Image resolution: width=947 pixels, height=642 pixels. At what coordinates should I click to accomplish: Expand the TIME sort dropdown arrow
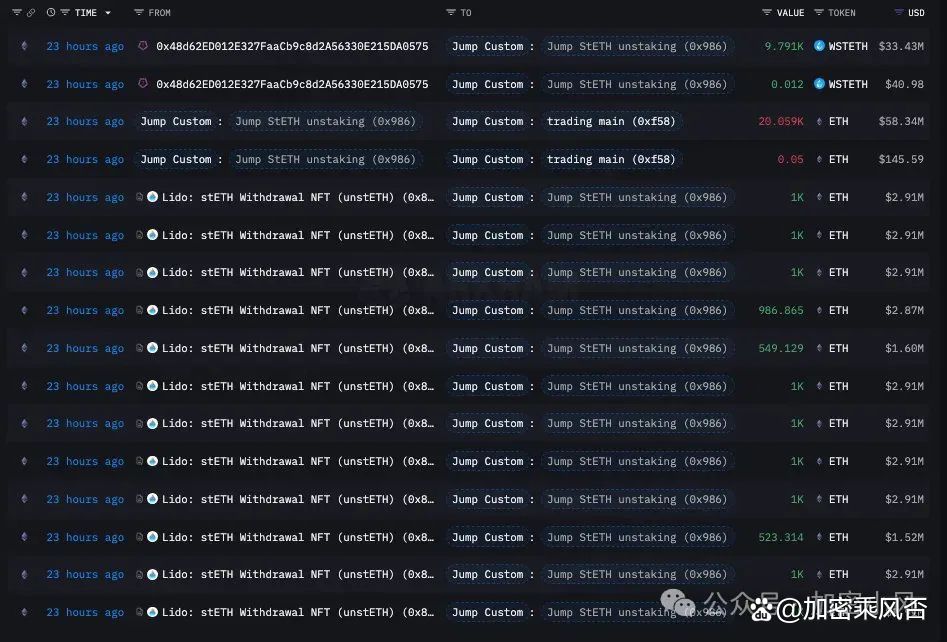(x=108, y=13)
